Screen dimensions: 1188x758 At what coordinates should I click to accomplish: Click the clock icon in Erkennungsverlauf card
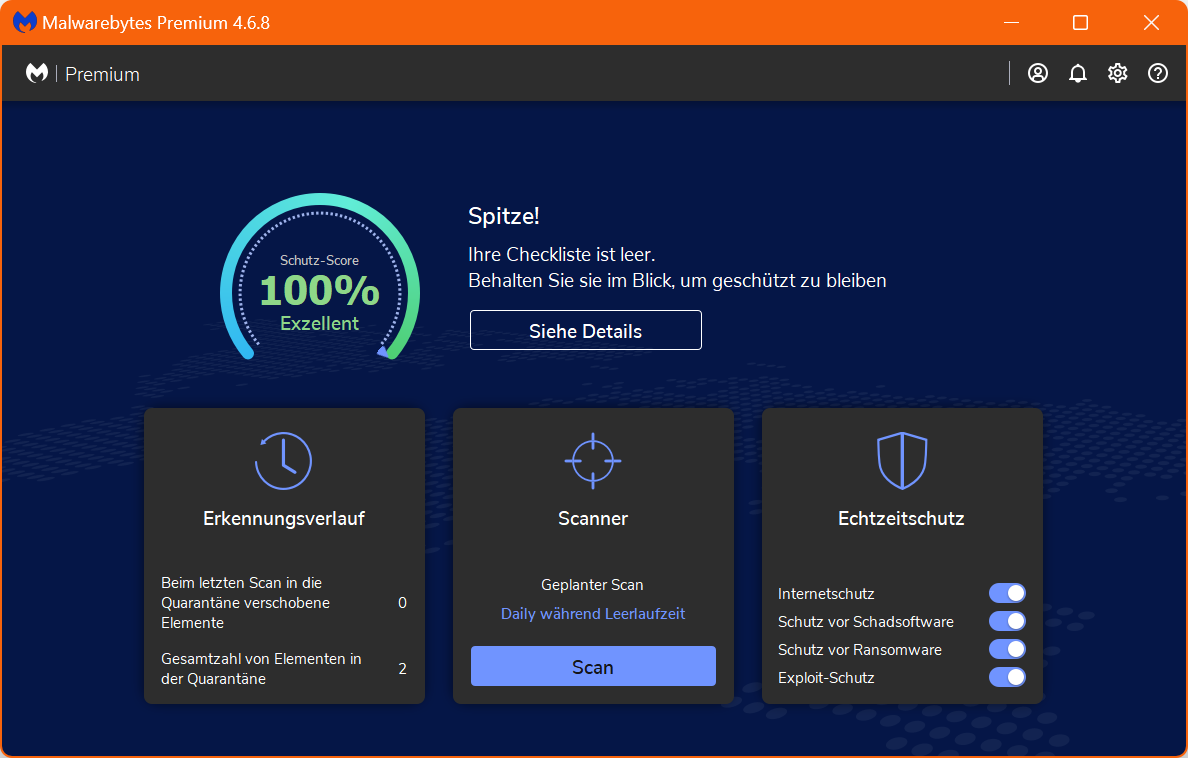(283, 461)
